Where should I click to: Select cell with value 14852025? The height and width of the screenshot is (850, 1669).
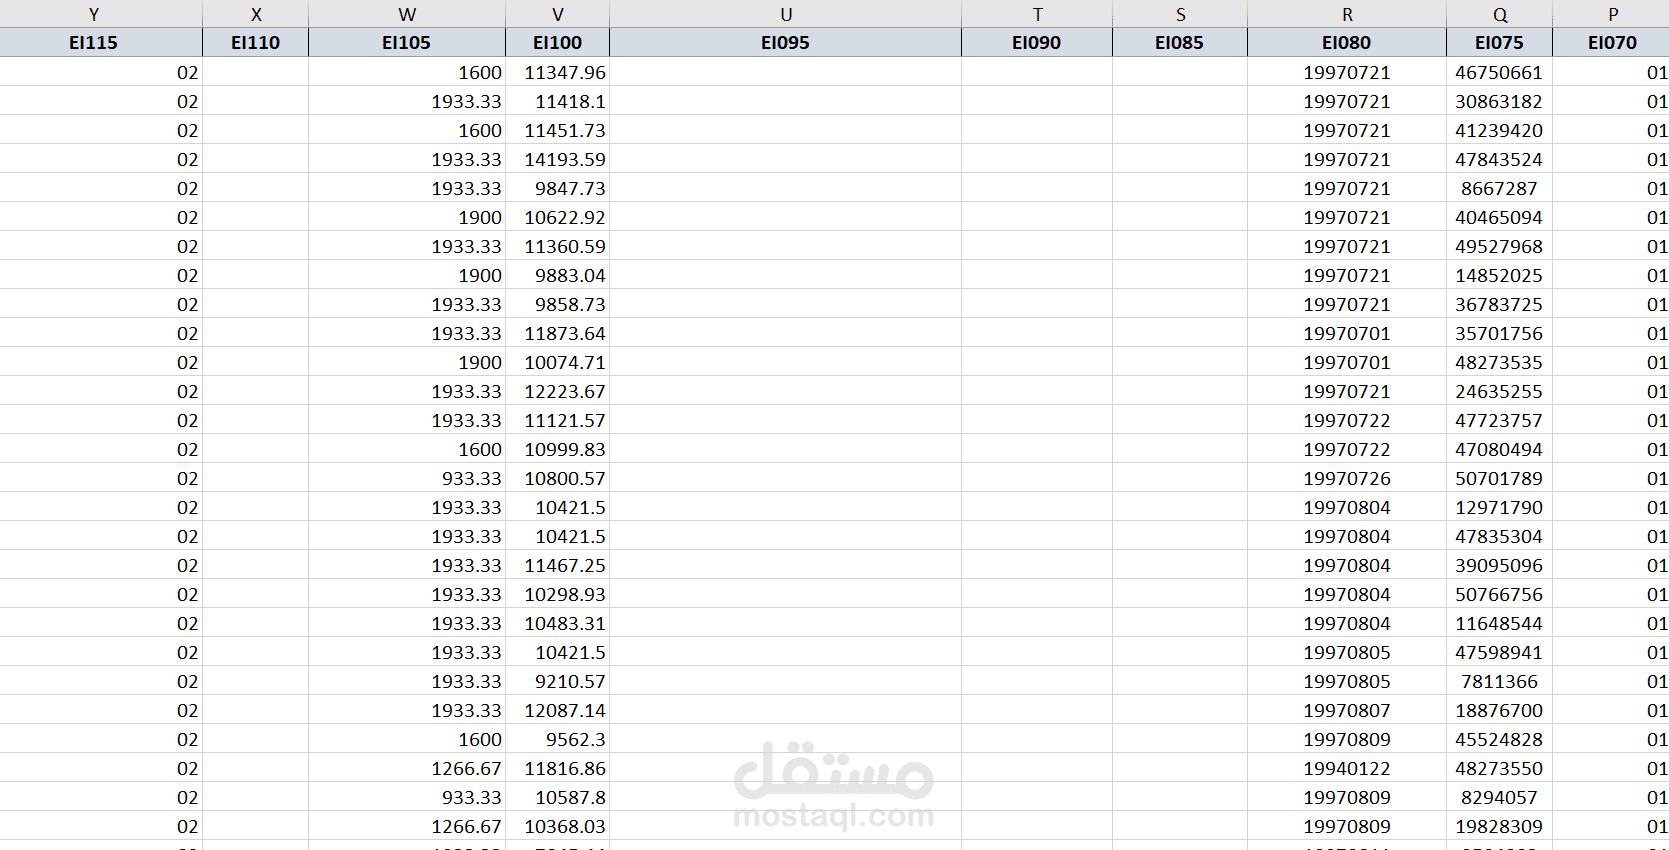click(1500, 275)
